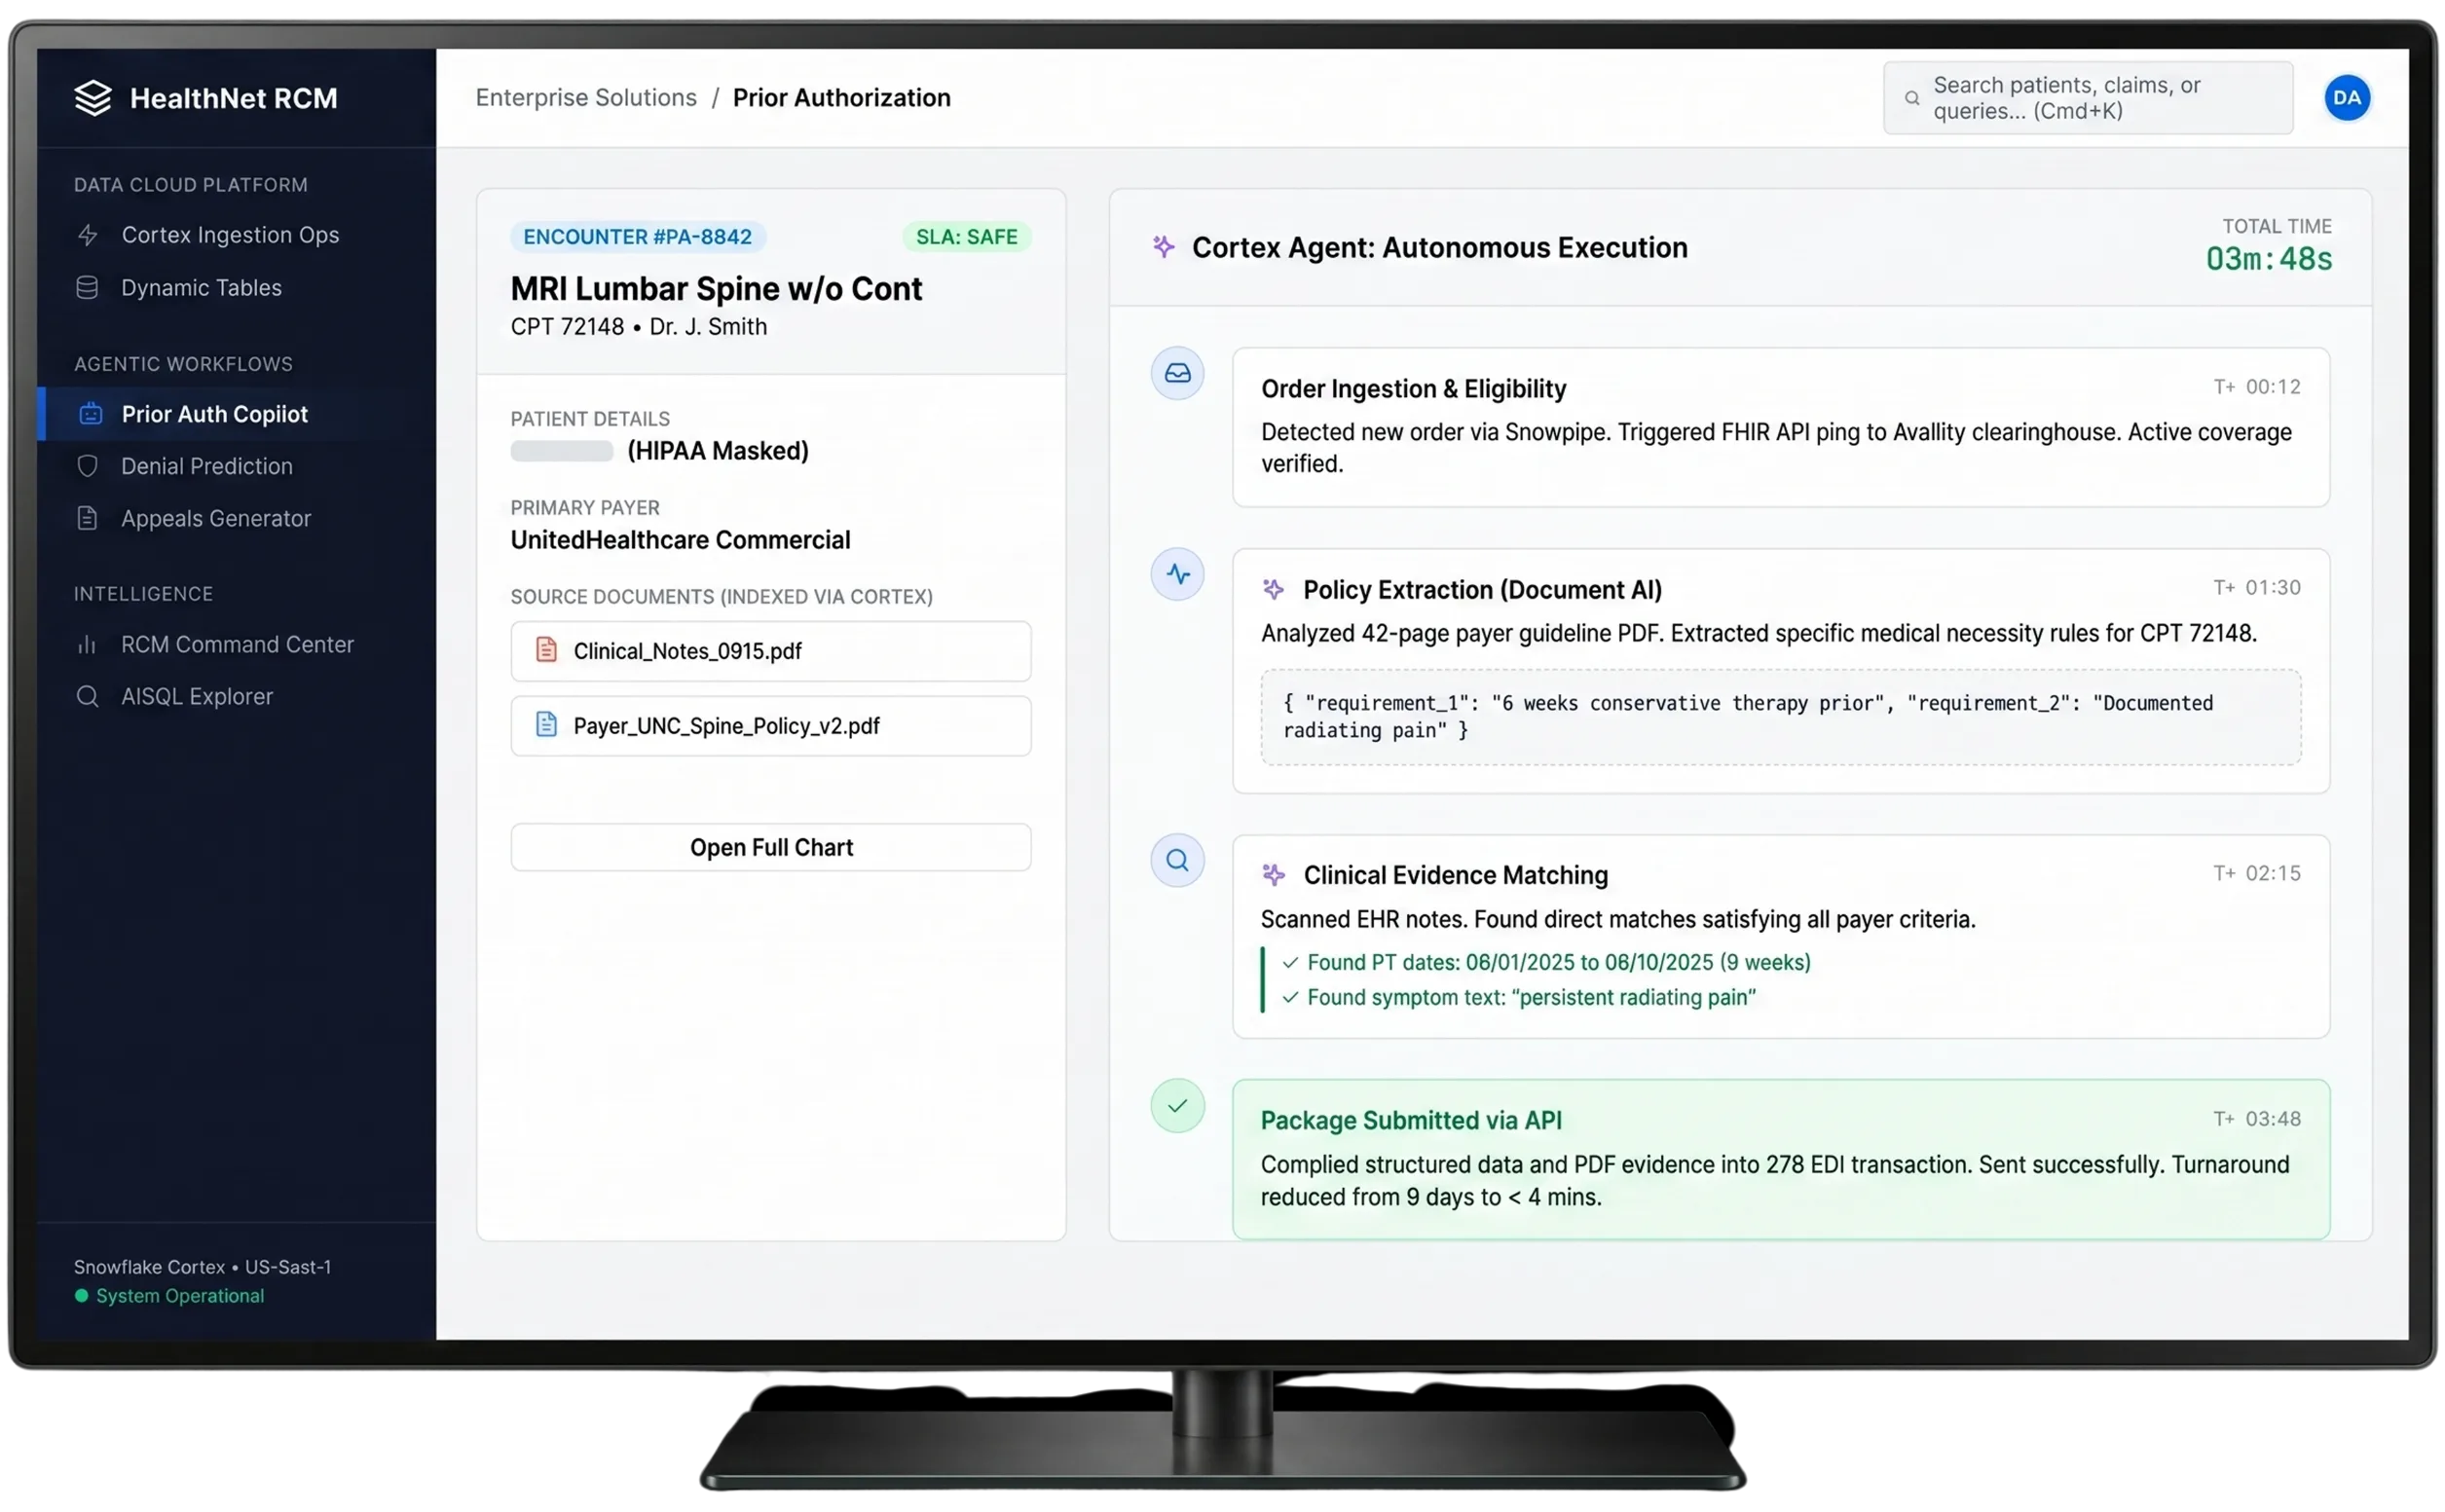Click the green checkmark step icon for Package Submitted
The width and height of the screenshot is (2445, 1512).
[1177, 1105]
